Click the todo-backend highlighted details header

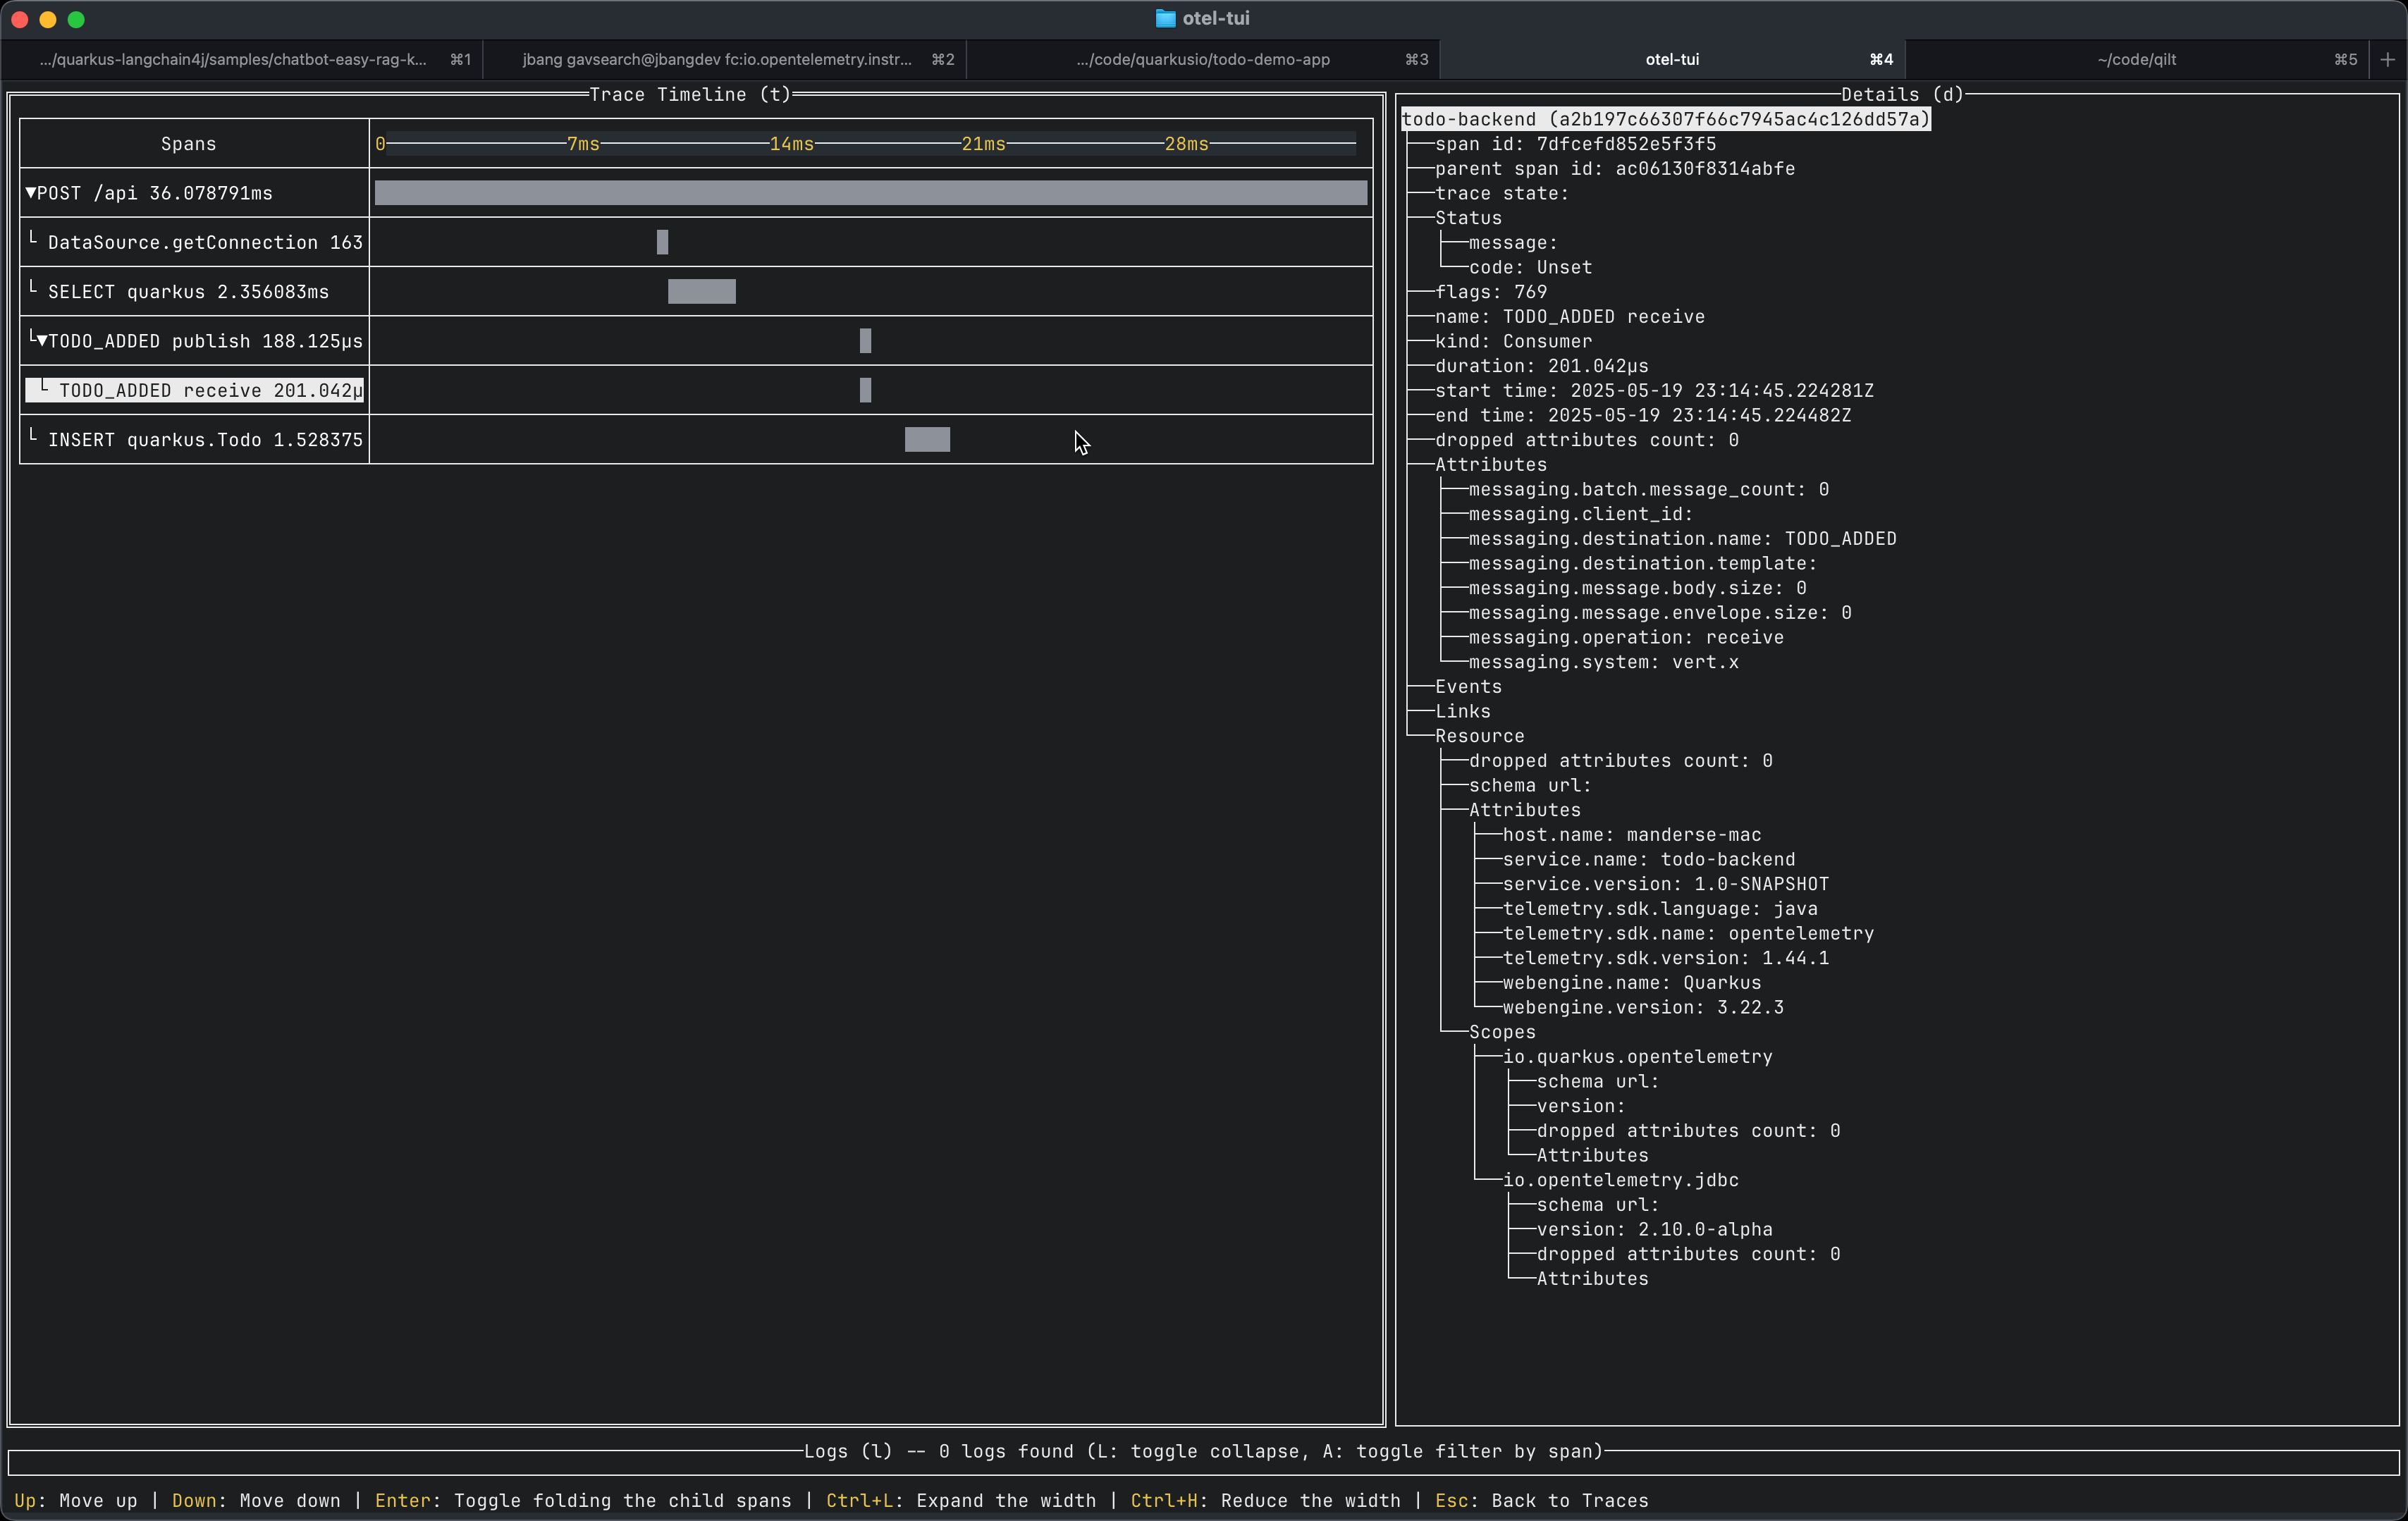pos(1665,120)
